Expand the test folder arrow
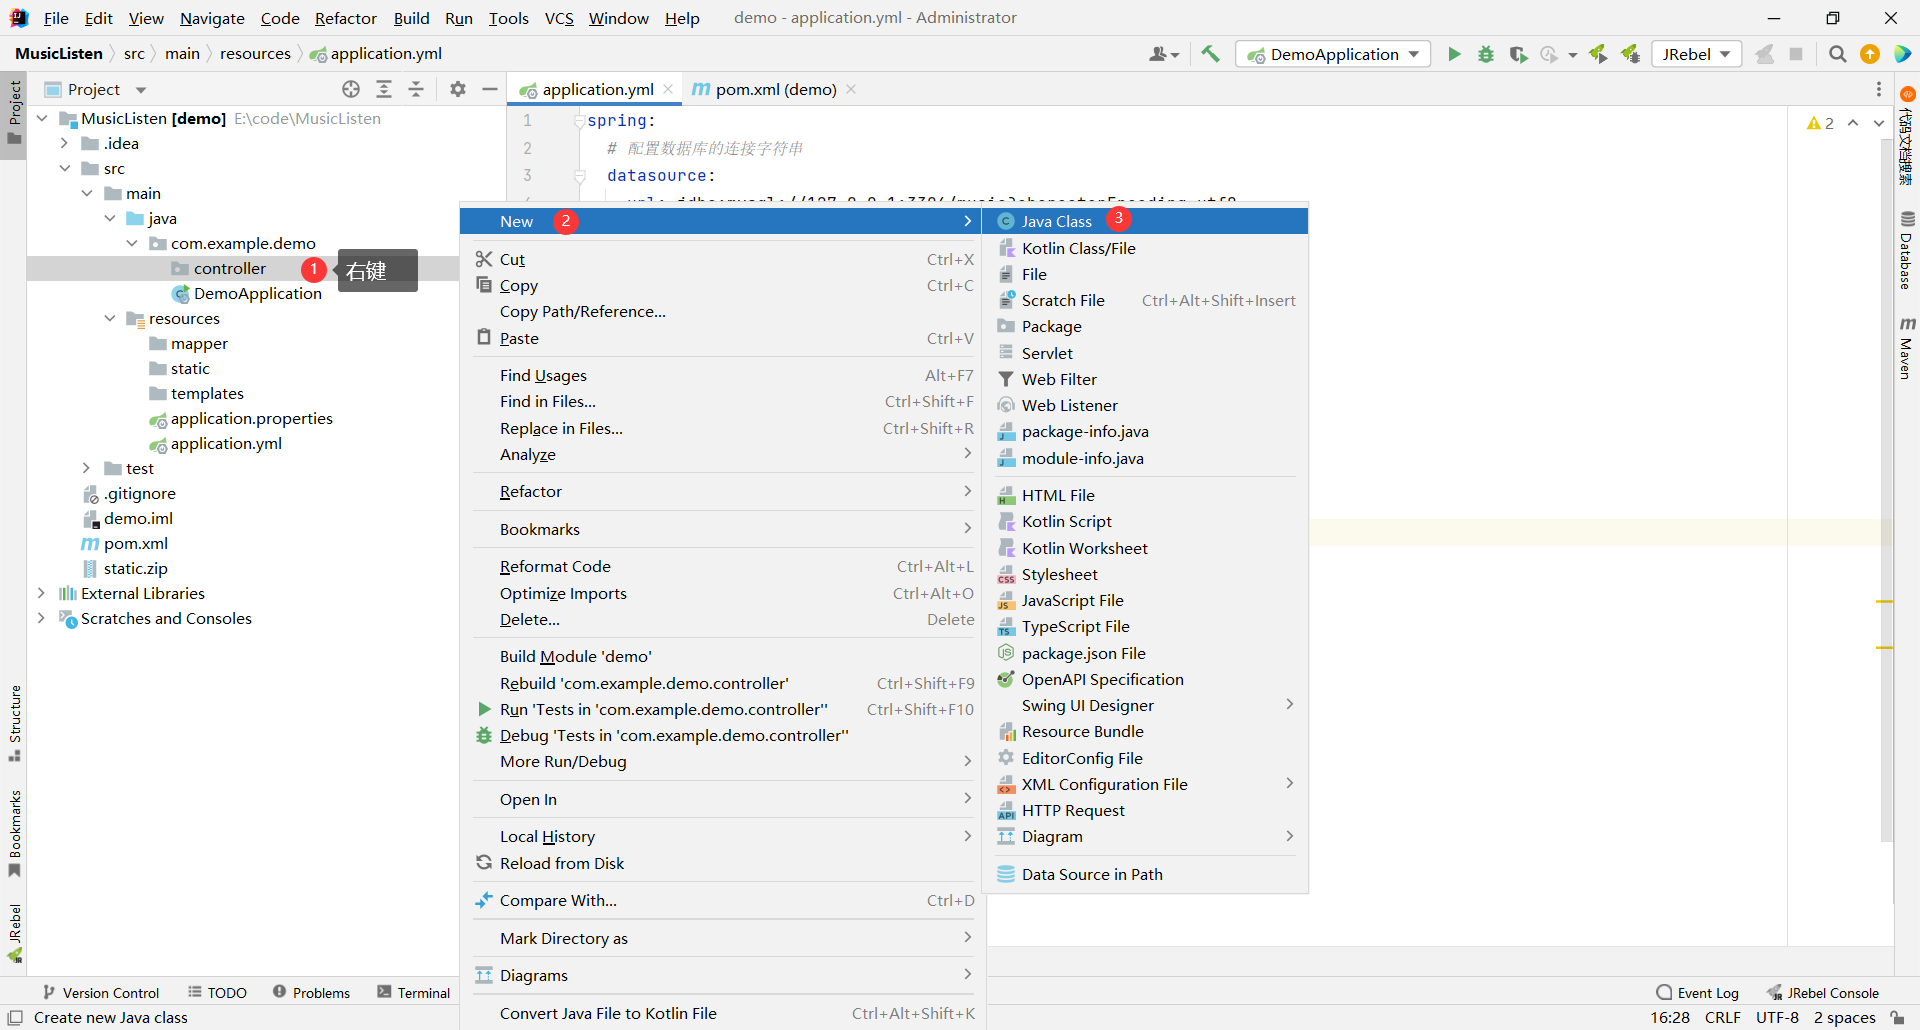1920x1030 pixels. [x=87, y=468]
